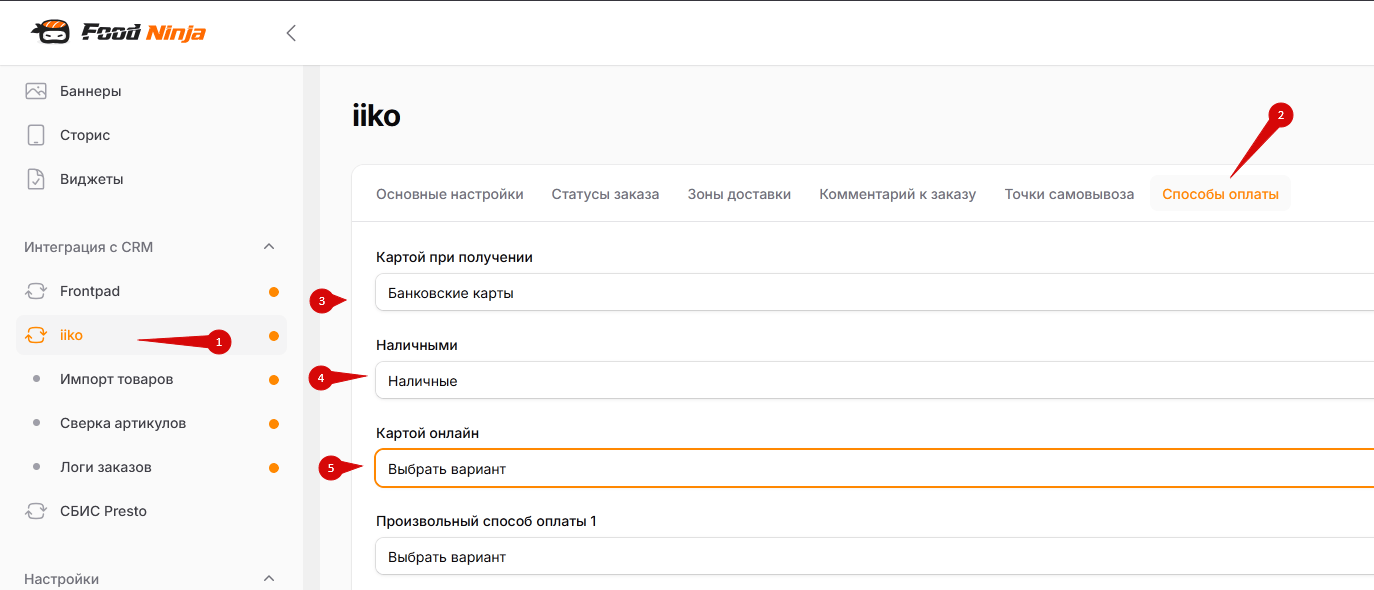Switch to Зоны доставки tab

coord(739,194)
